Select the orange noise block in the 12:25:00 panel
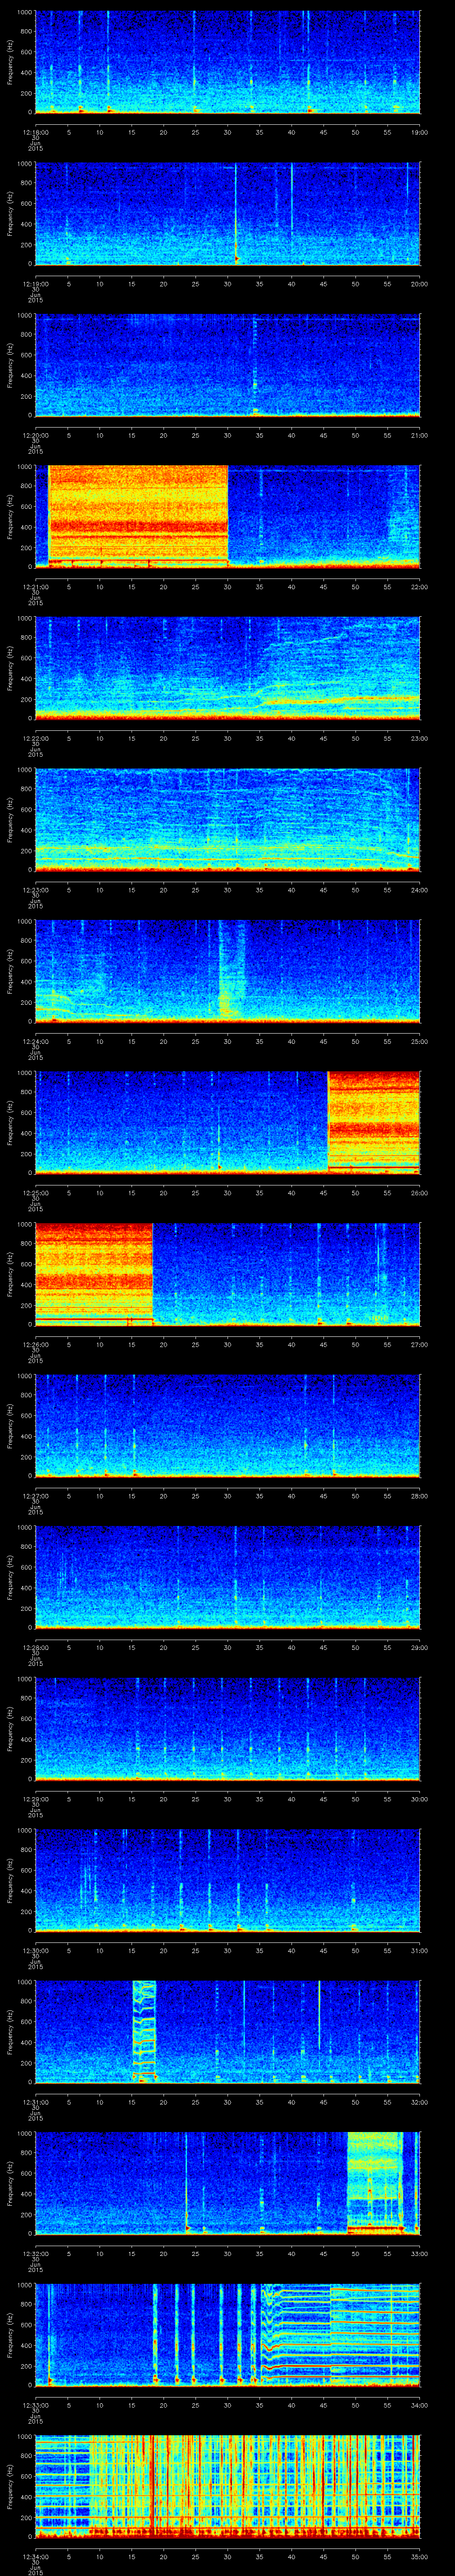Screen dimensions: 455x2576 click(374, 1123)
